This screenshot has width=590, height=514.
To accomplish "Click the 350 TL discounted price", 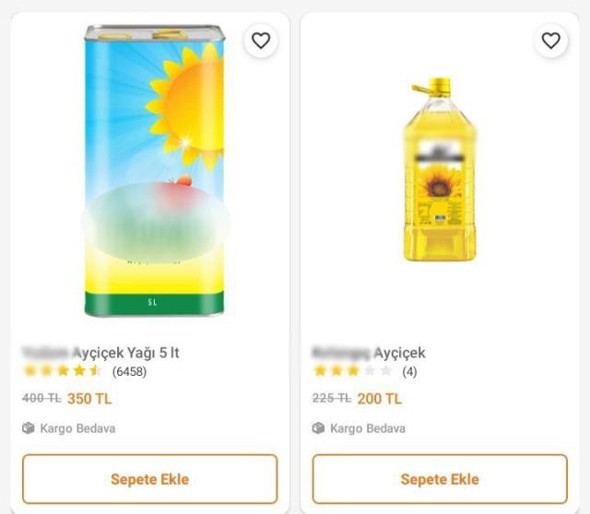I will pyautogui.click(x=90, y=399).
